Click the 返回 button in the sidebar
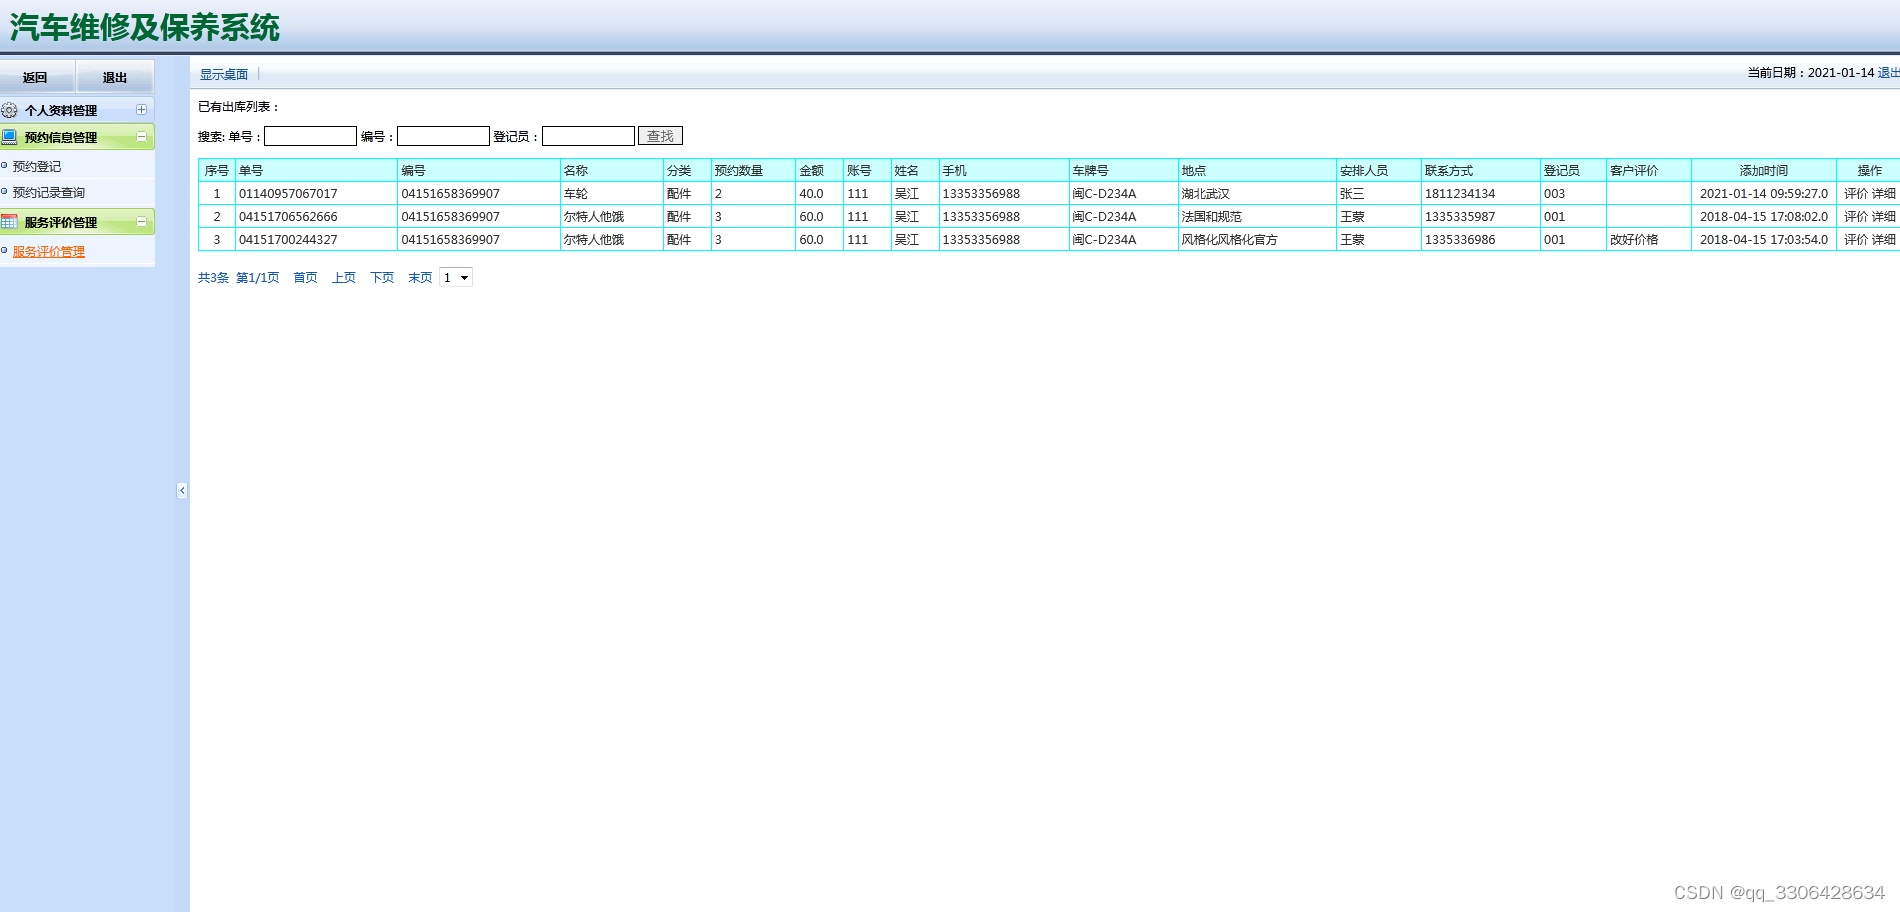1900x912 pixels. 36,77
